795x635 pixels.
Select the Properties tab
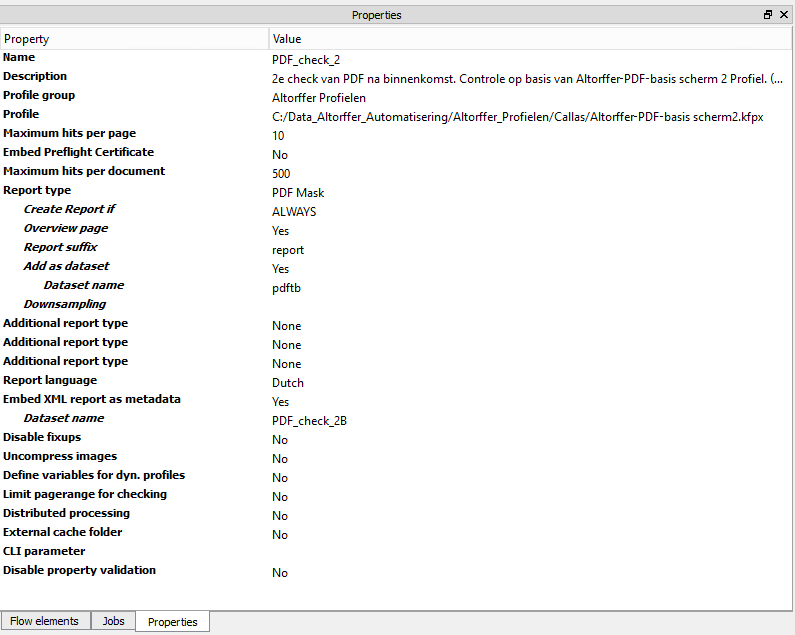pos(172,622)
